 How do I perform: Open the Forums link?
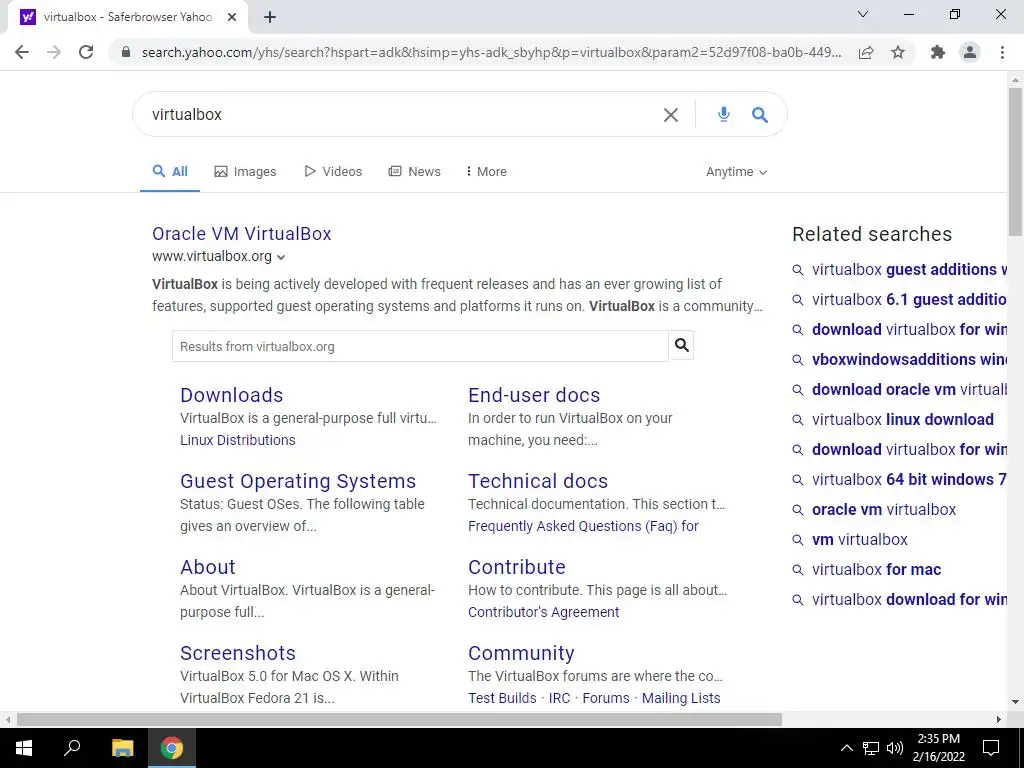[606, 698]
